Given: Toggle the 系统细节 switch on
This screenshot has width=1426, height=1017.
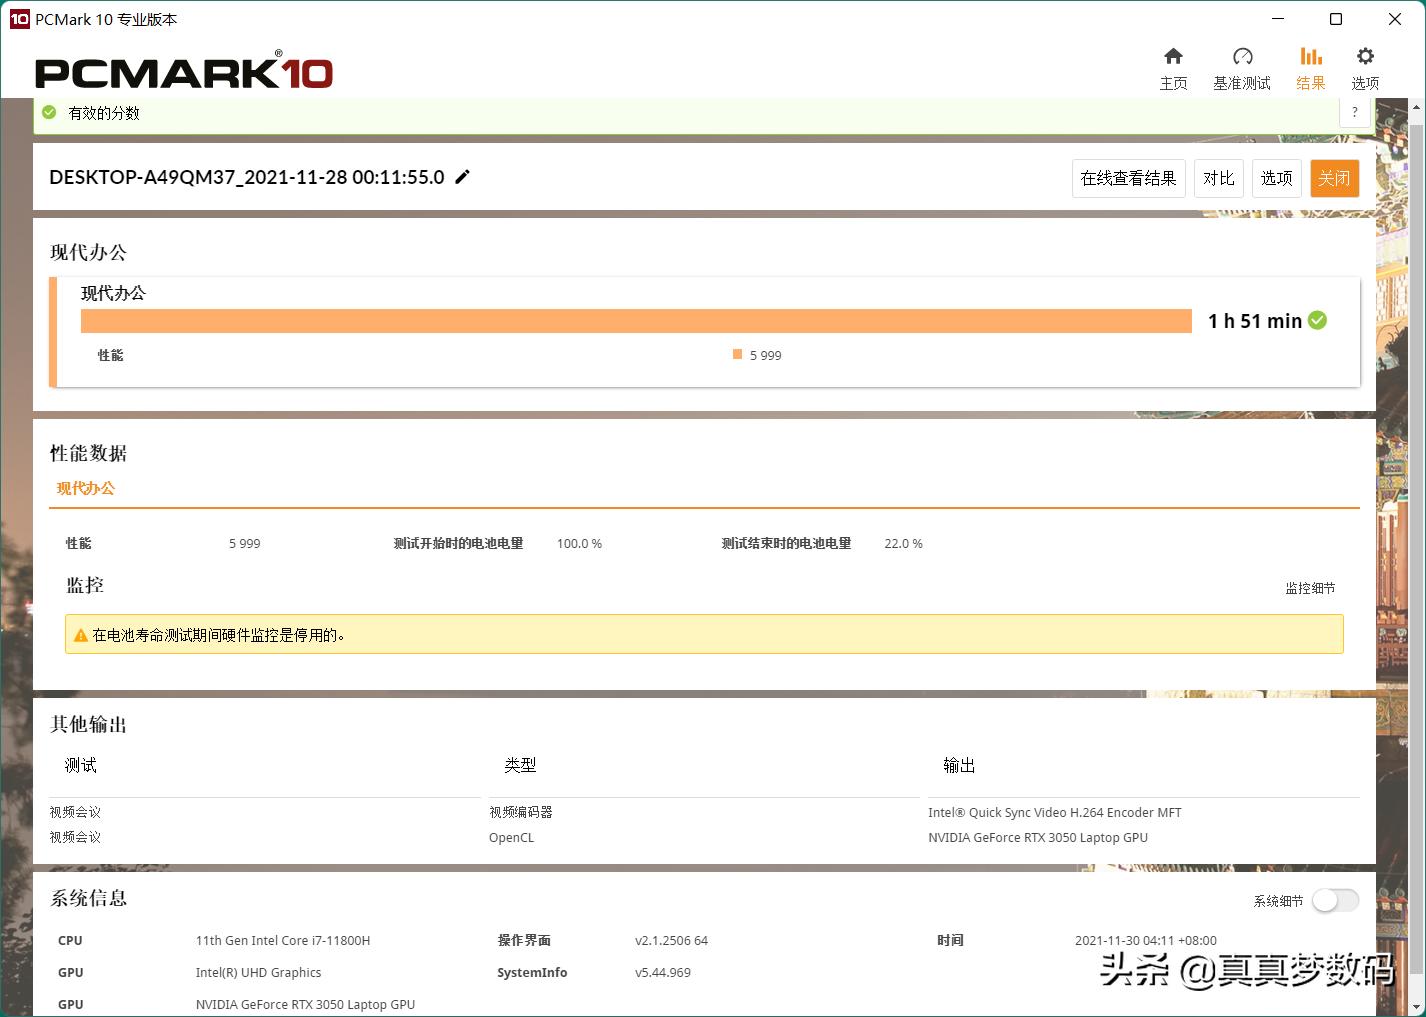Looking at the screenshot, I should (1335, 900).
